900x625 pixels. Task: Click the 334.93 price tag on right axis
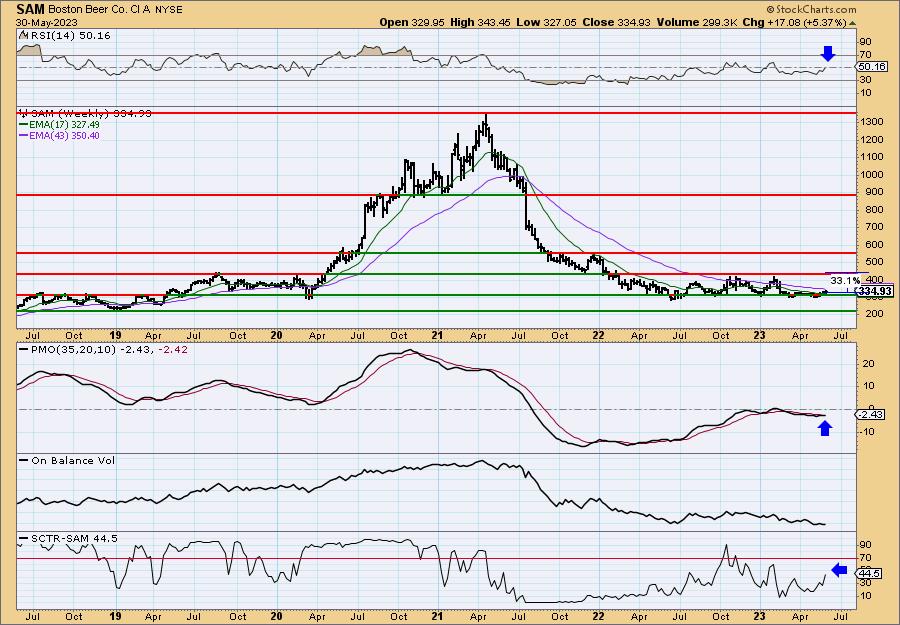[x=876, y=292]
